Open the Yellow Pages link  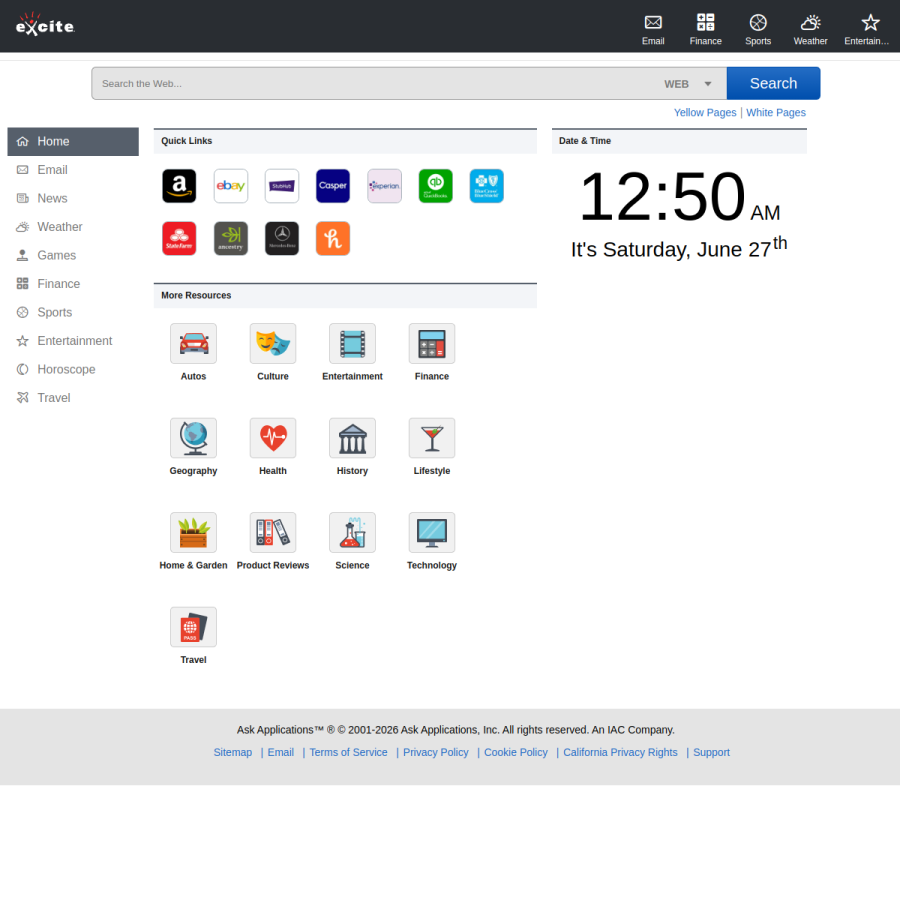tap(705, 112)
